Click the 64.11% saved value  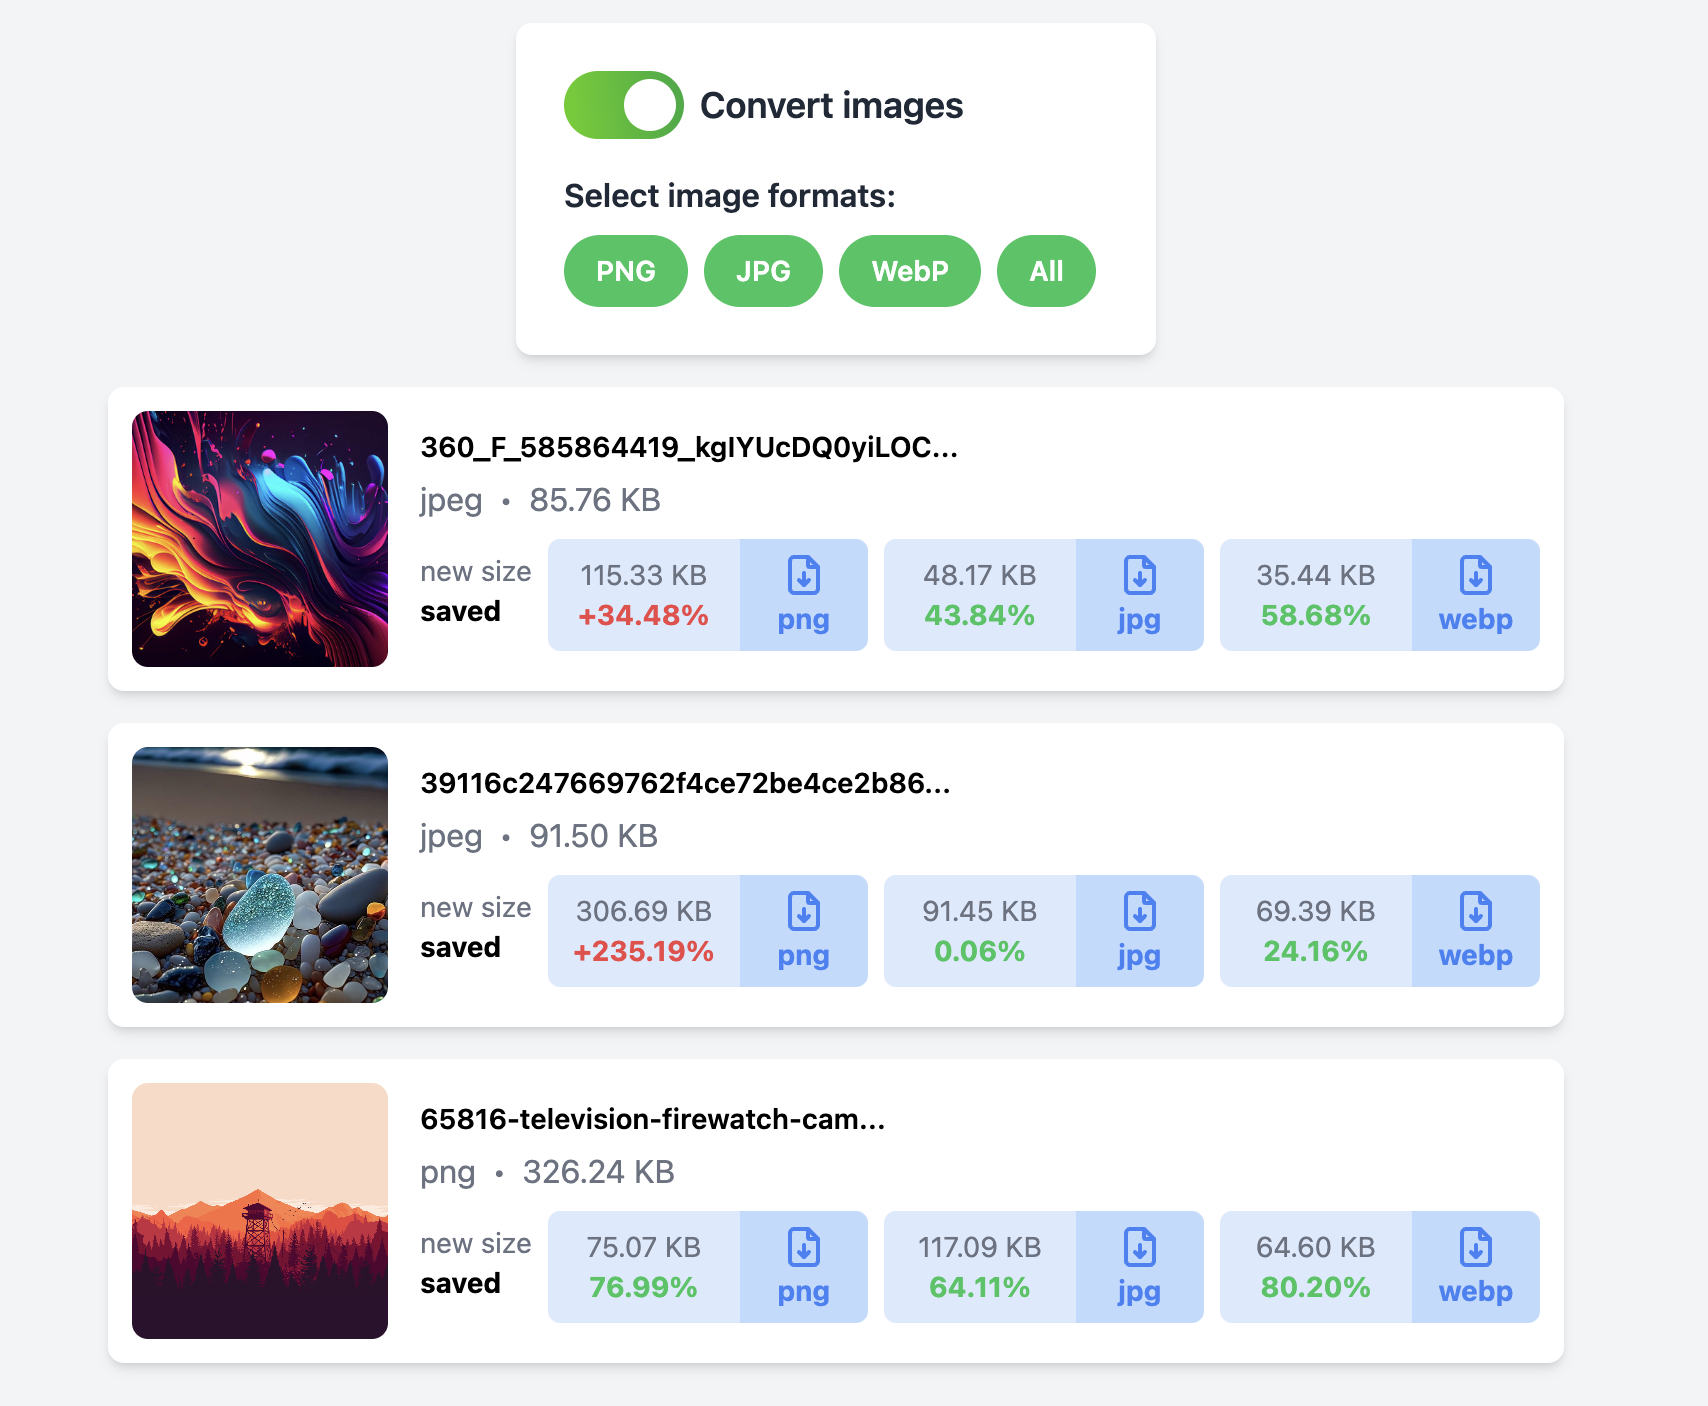pos(980,1287)
